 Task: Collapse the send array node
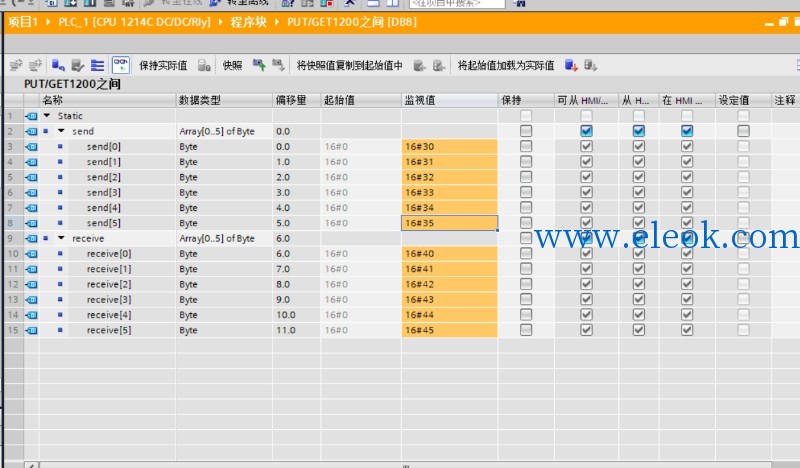(61, 131)
